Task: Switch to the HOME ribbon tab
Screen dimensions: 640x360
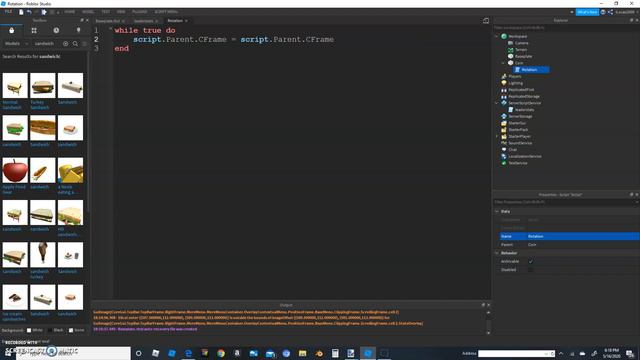Action: 70,12
